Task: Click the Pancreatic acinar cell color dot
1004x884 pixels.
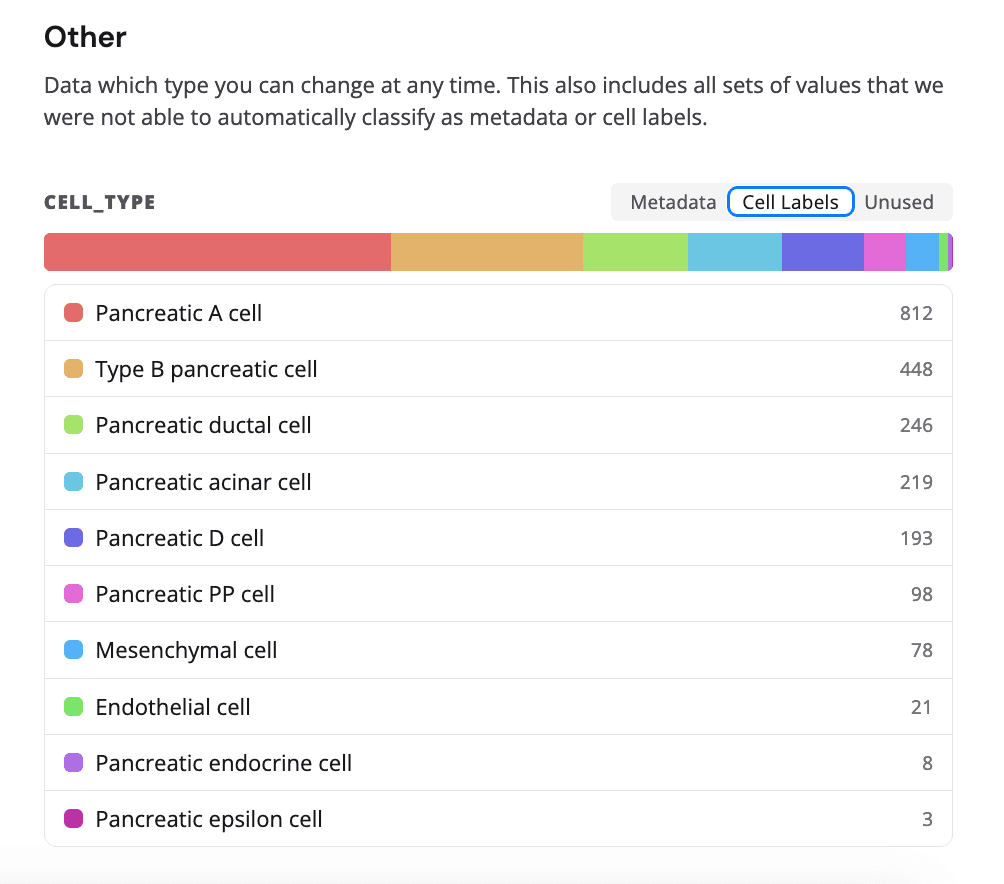Action: pyautogui.click(x=73, y=481)
